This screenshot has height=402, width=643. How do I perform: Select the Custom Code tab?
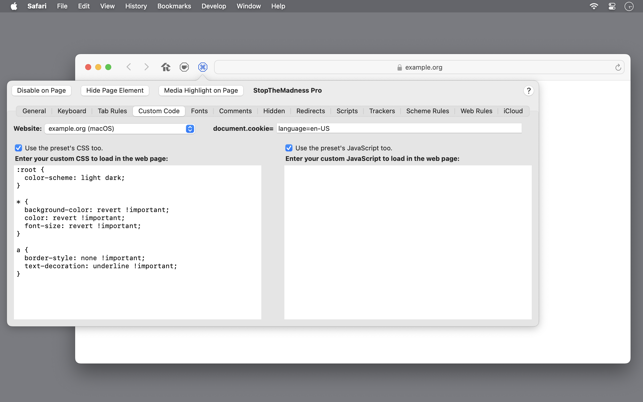(x=159, y=111)
